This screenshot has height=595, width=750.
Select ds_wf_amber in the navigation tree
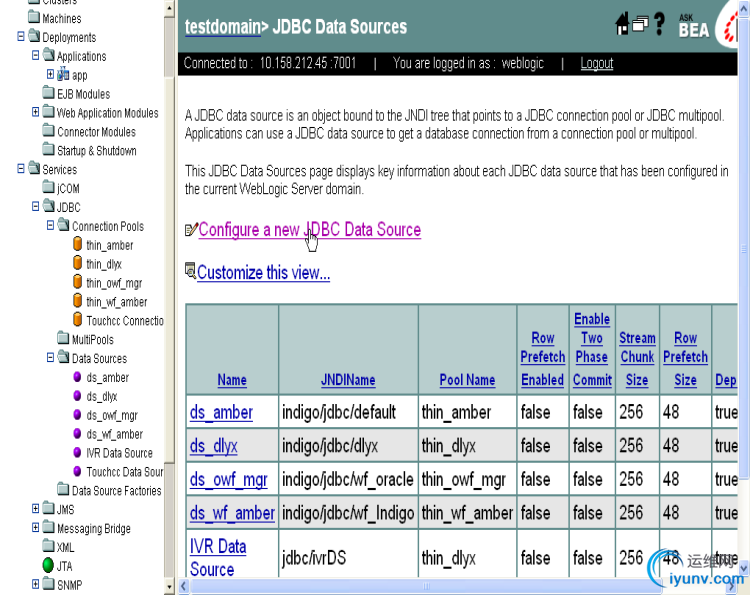coord(114,434)
